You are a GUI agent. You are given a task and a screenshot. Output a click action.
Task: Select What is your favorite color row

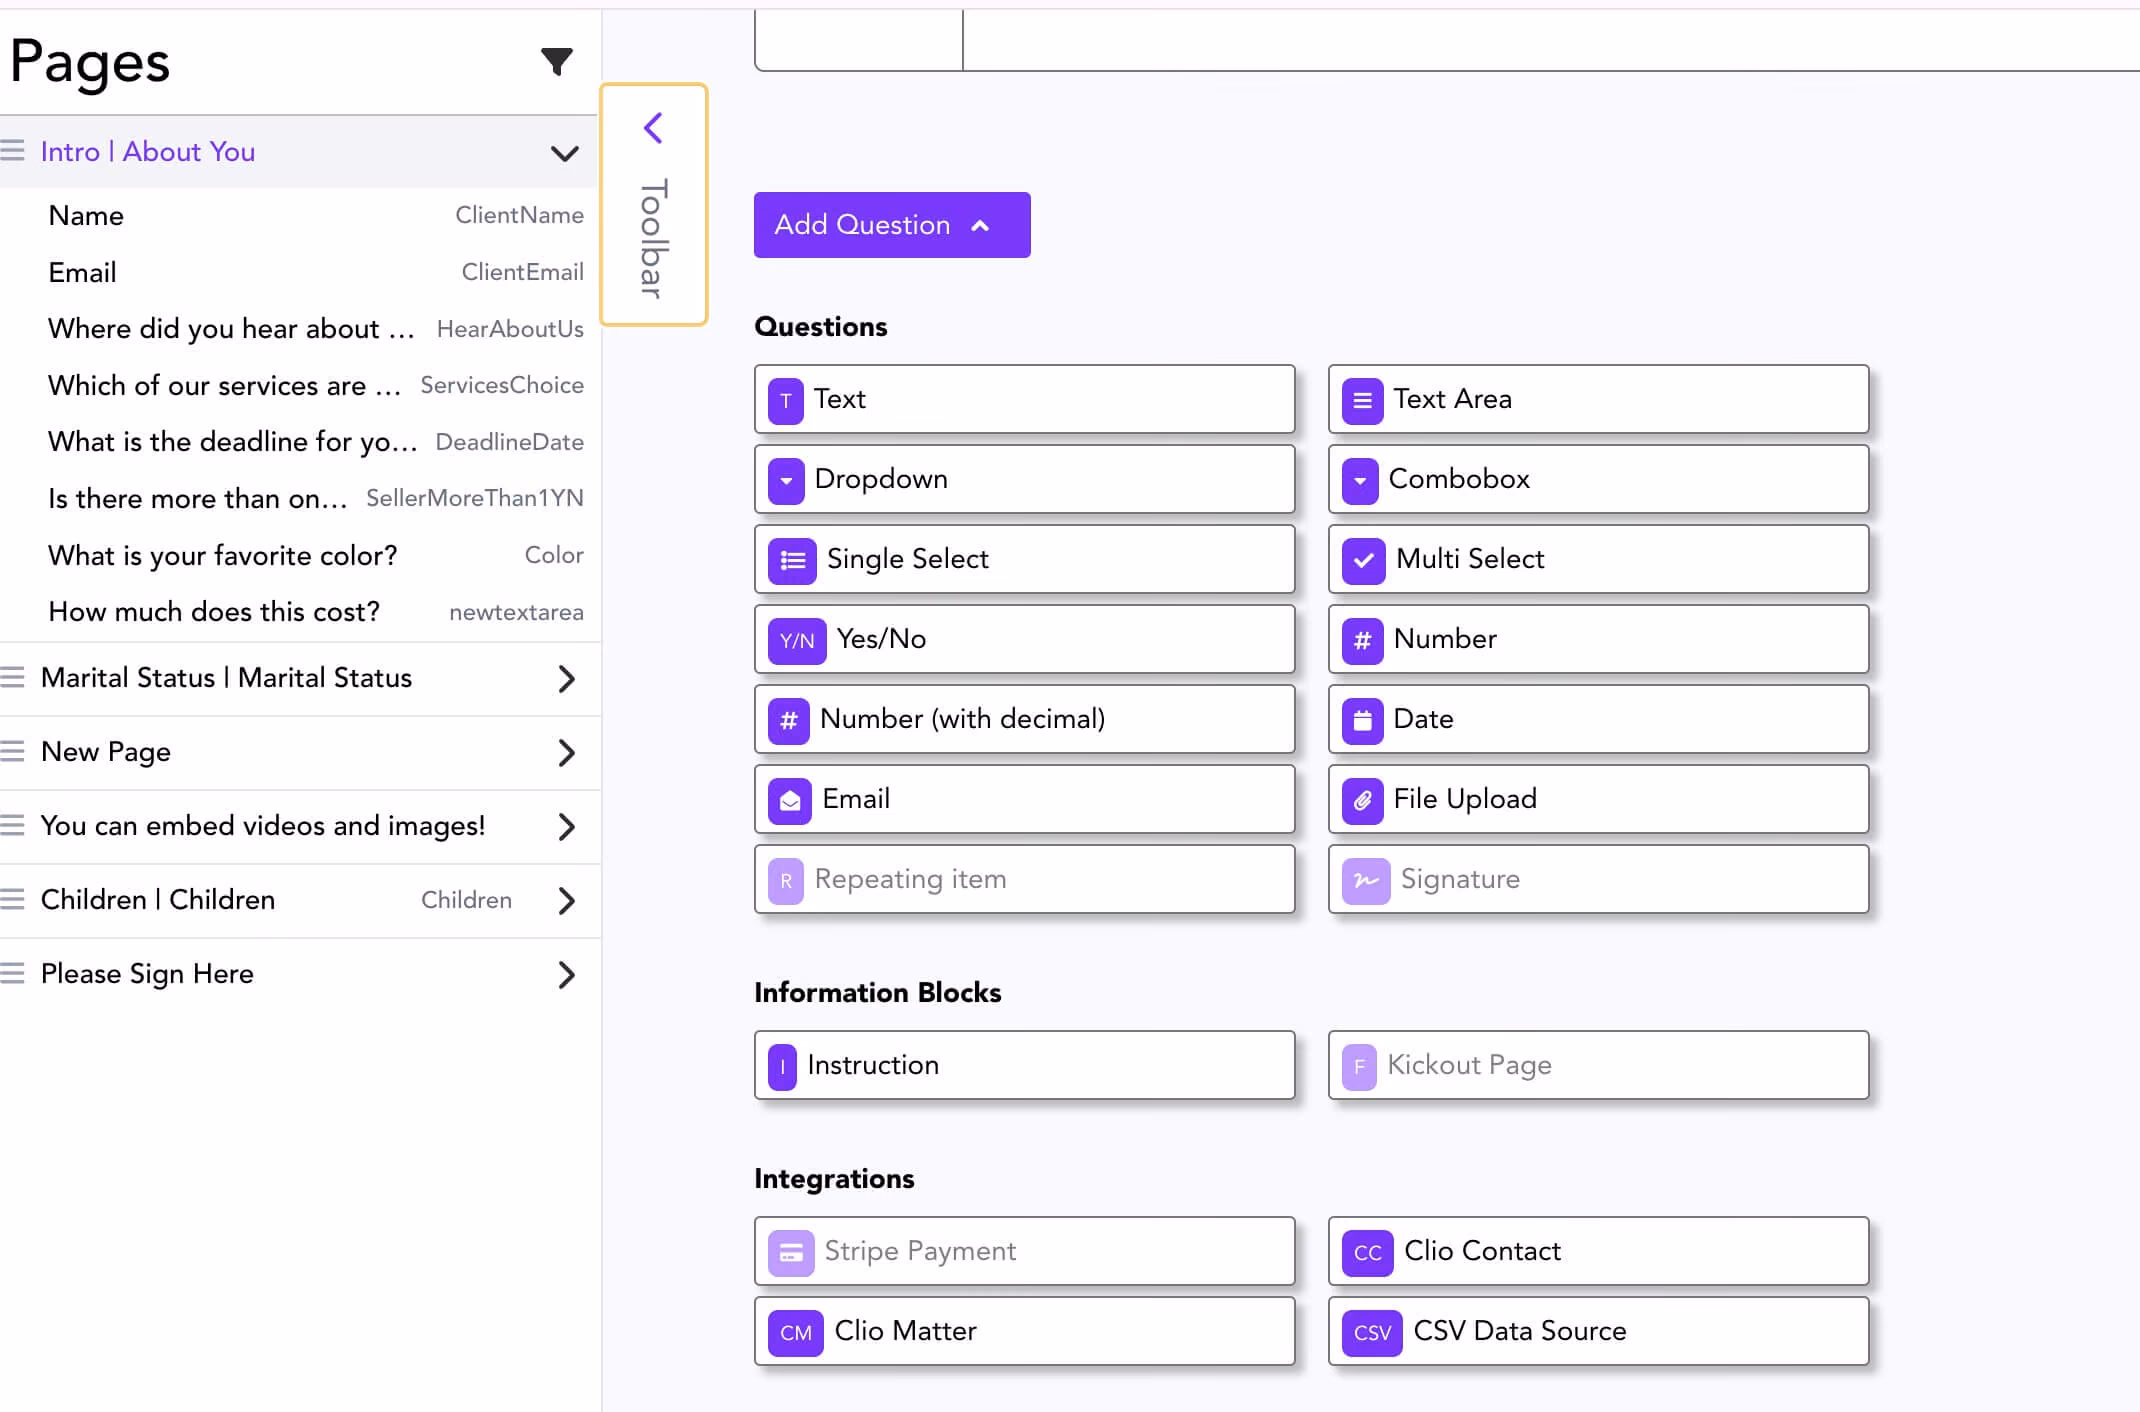tap(300, 555)
